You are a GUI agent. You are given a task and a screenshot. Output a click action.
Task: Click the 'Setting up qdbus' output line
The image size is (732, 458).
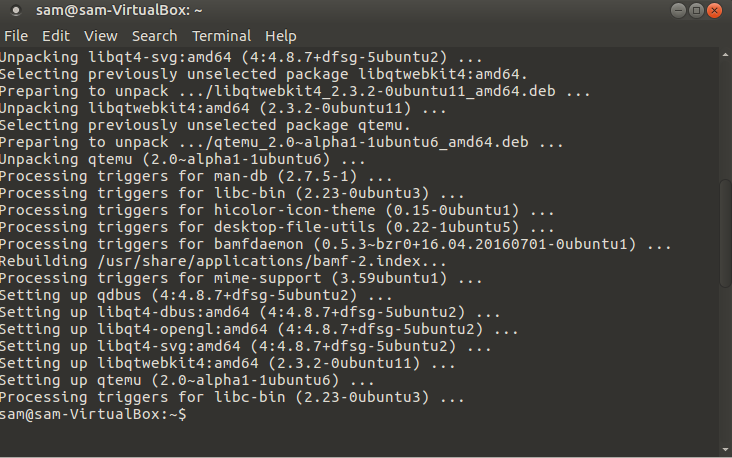click(196, 295)
